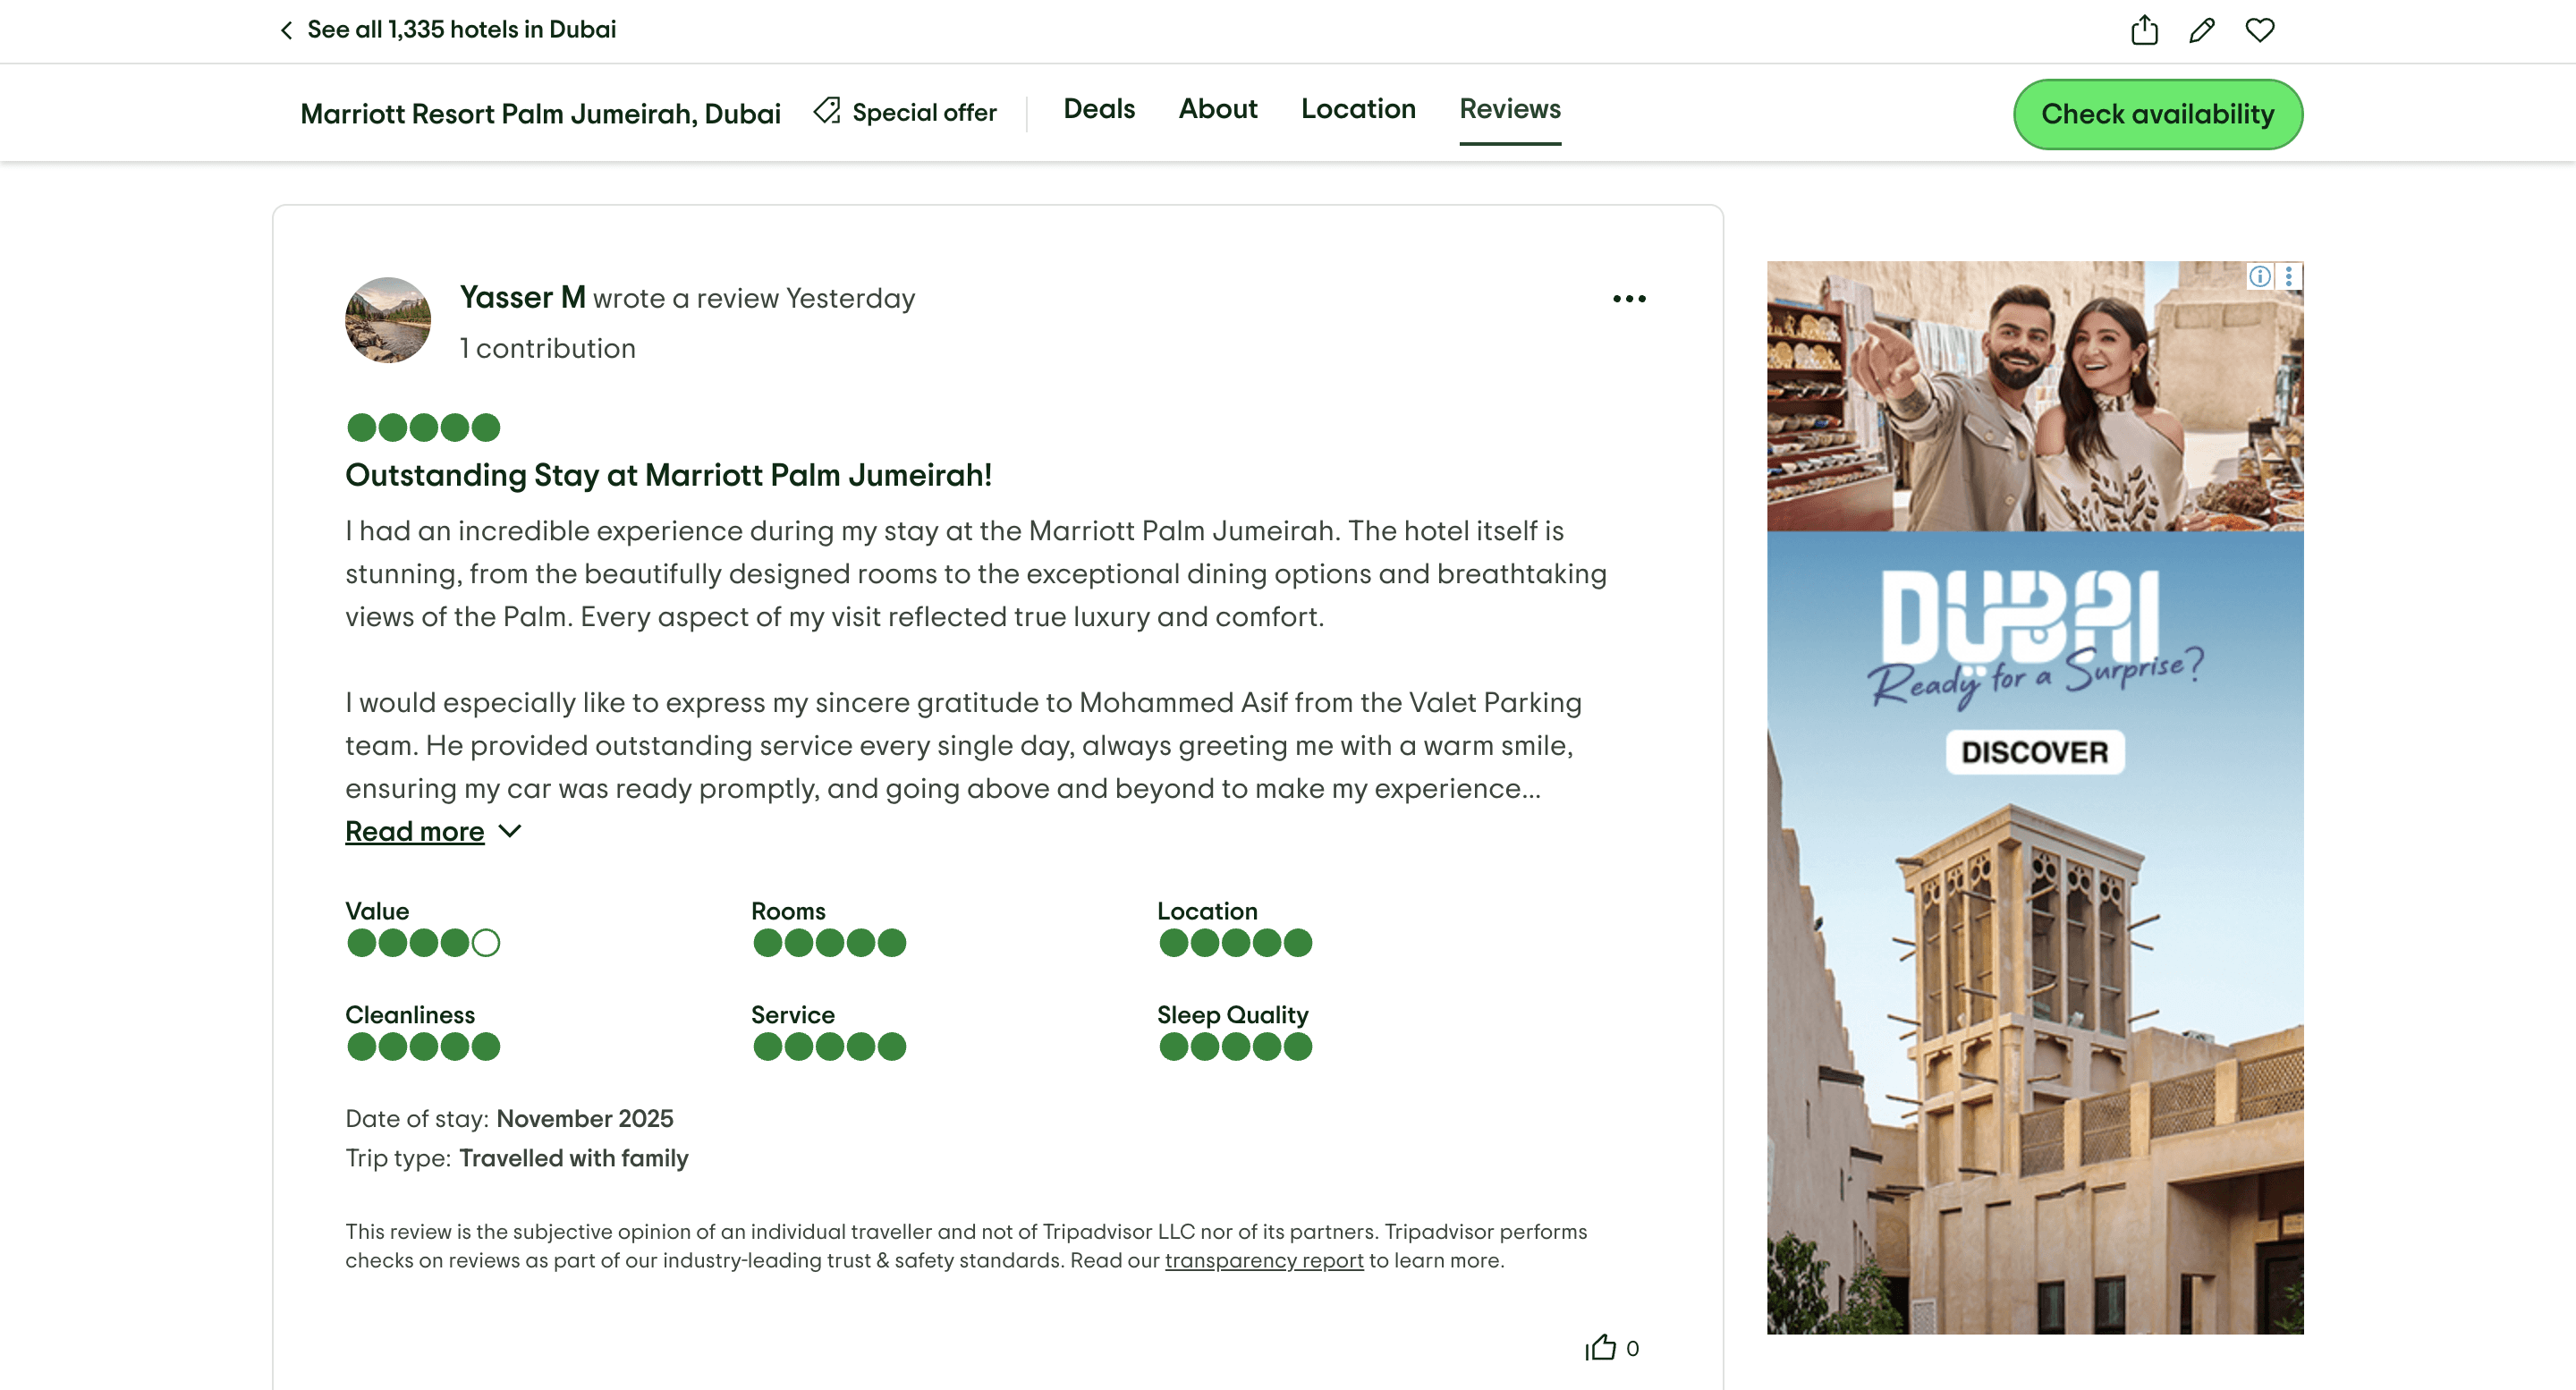Select the pencil write-a-review icon
Image resolution: width=2576 pixels, height=1390 pixels.
2201,30
